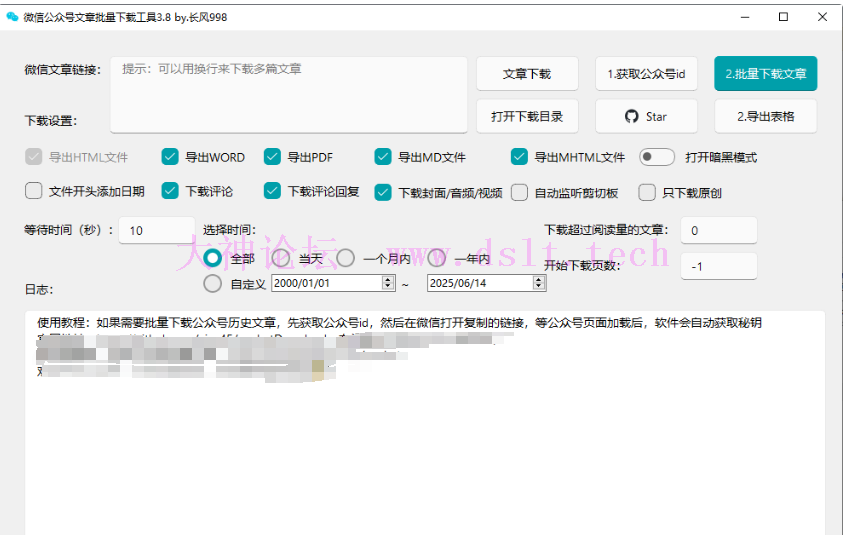Click the 文章下载 button
844x535 pixels.
[527, 74]
